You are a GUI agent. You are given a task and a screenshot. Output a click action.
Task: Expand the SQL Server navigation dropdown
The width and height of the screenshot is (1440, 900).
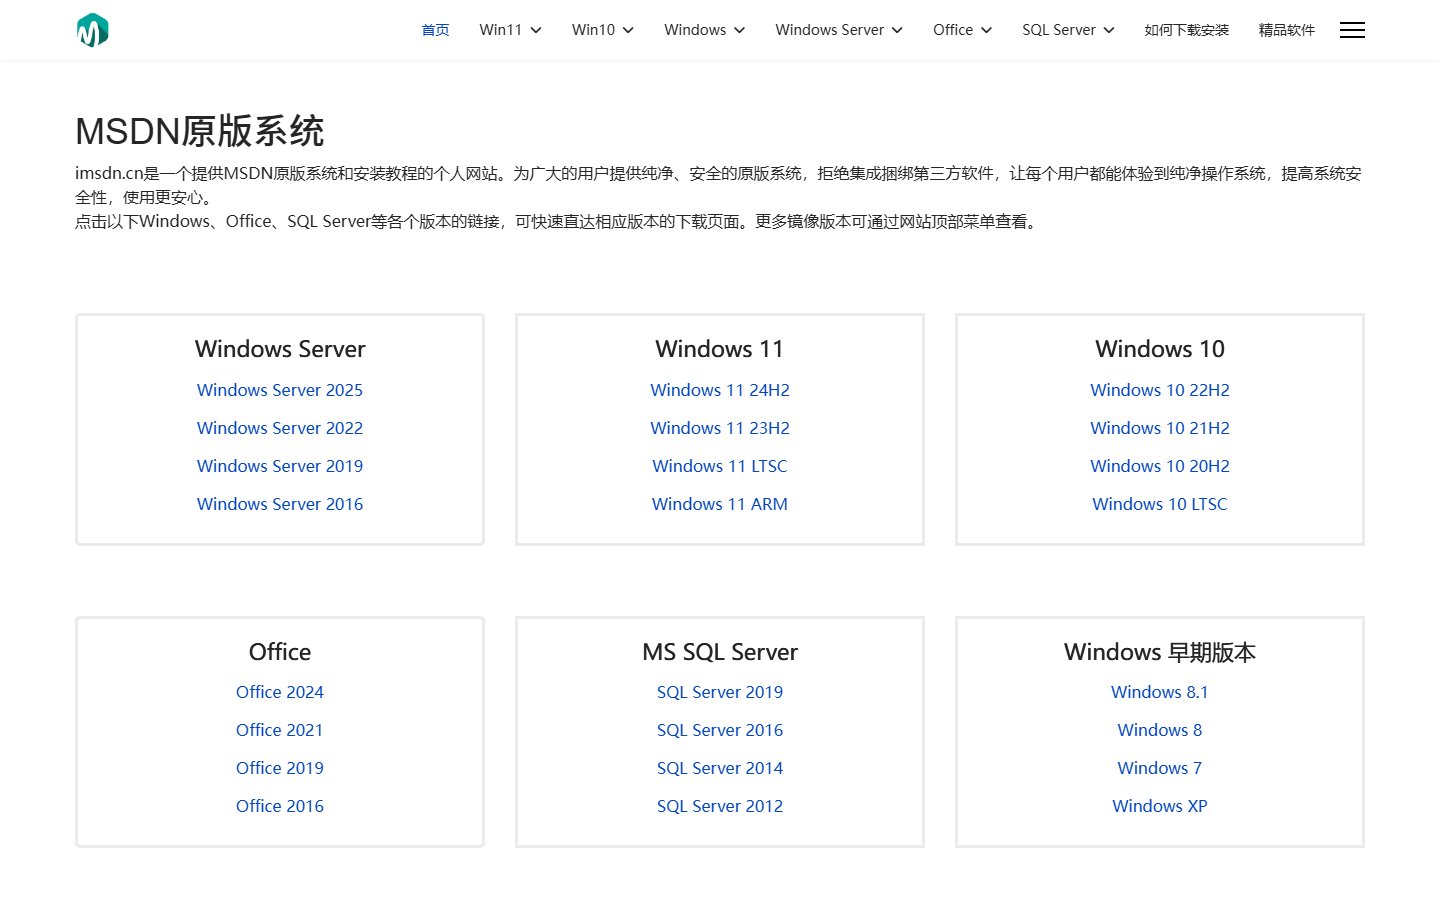click(x=1068, y=30)
